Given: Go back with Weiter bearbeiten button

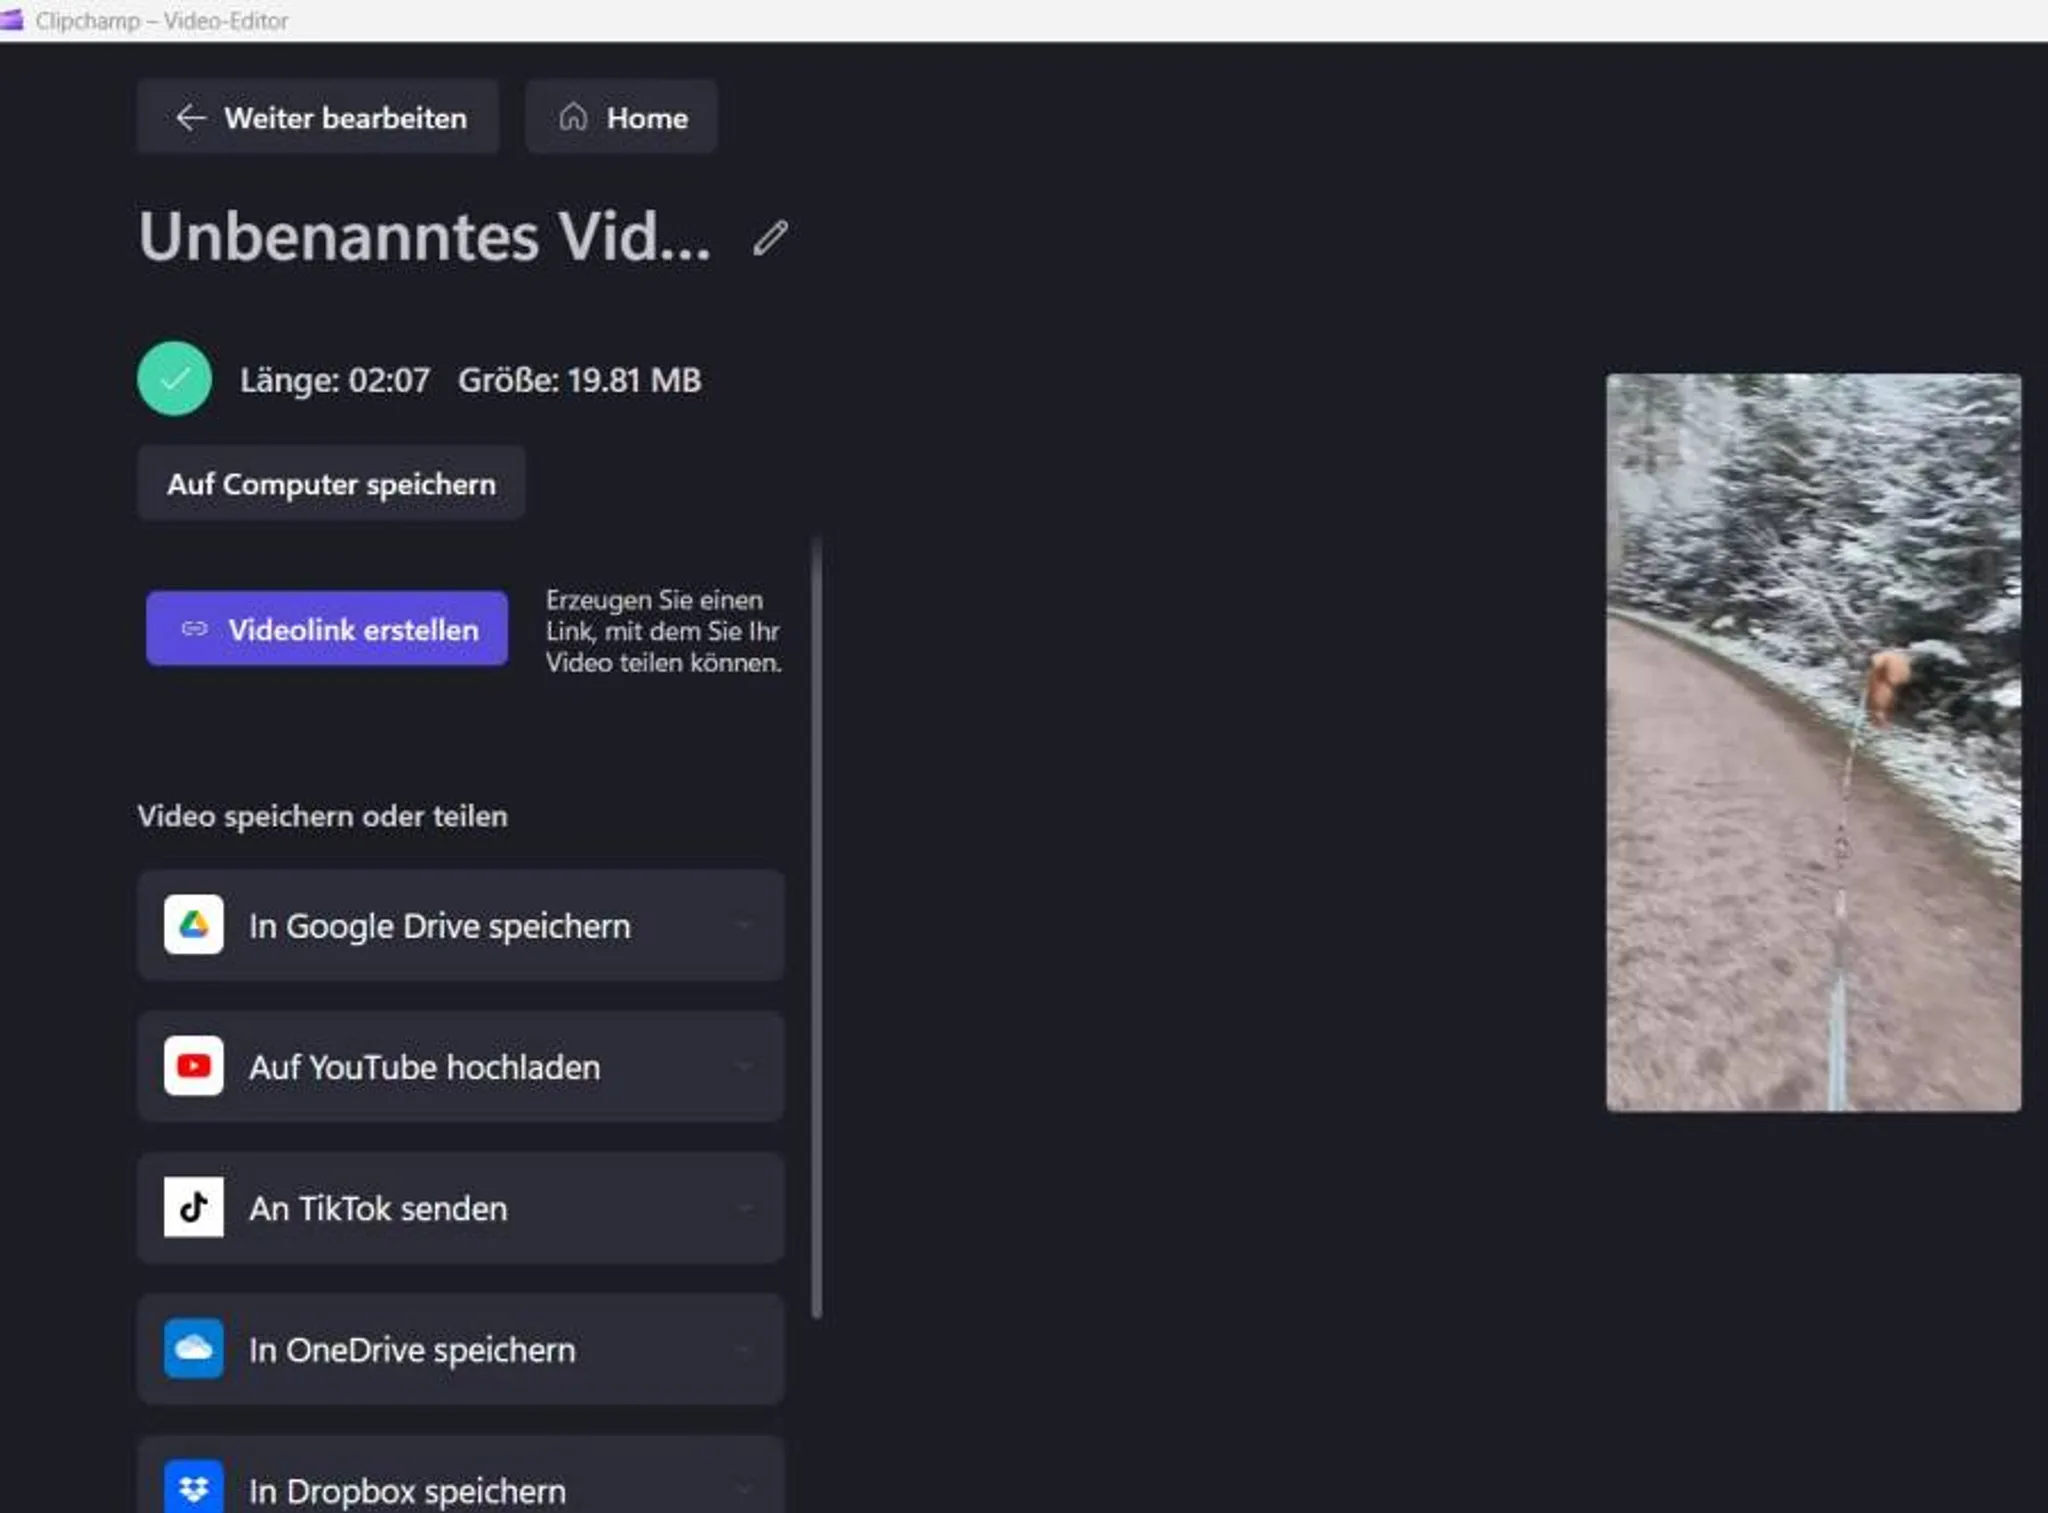Looking at the screenshot, I should coord(318,118).
